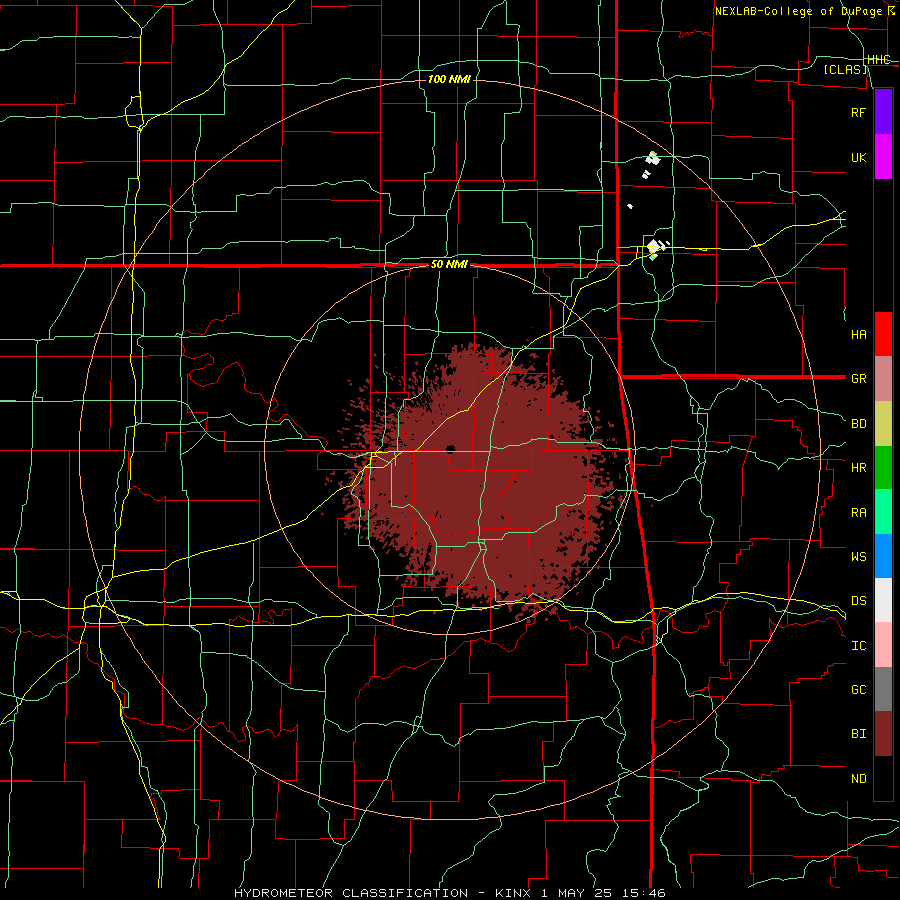This screenshot has height=900, width=900.
Task: Click the 'IC' legend label
Action: 859,646
